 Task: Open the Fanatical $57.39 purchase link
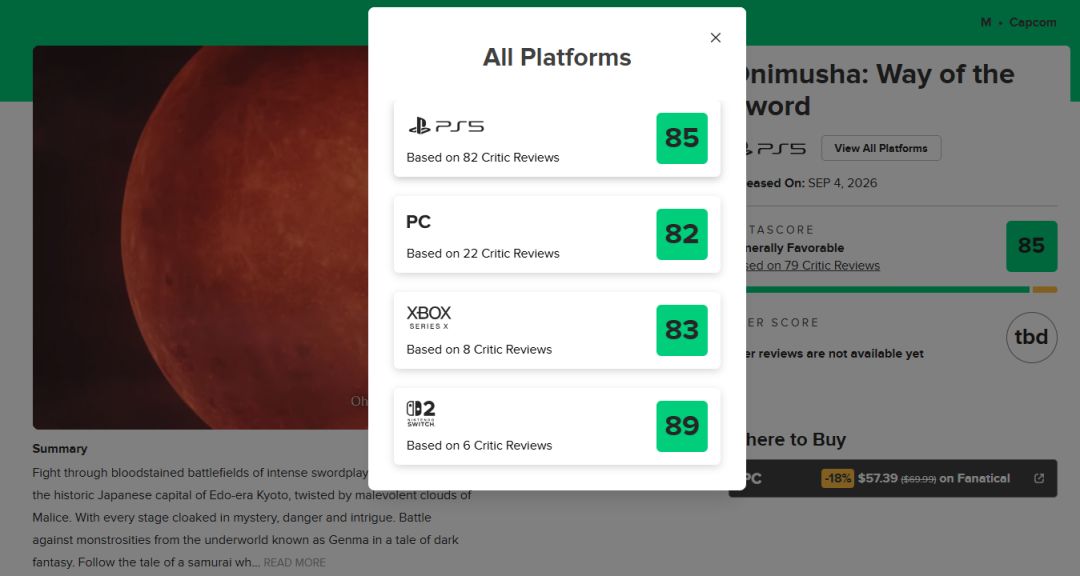click(x=893, y=478)
